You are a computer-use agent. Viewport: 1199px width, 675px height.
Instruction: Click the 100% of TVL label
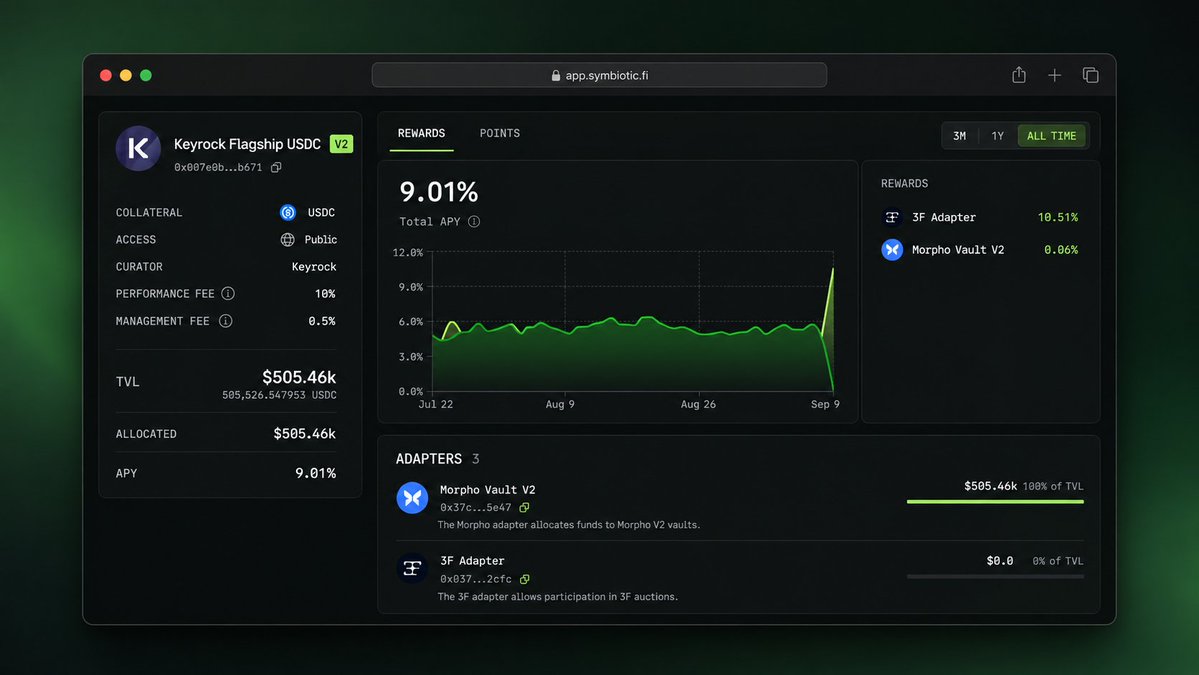point(1053,486)
